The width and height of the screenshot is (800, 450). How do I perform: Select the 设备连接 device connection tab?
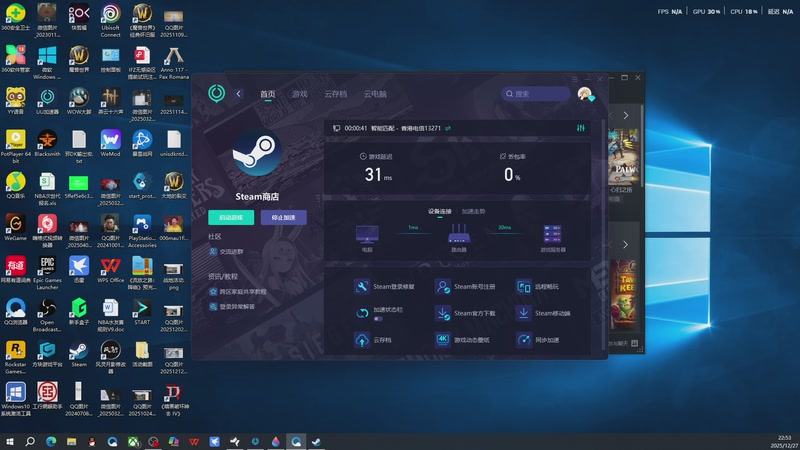pos(439,211)
